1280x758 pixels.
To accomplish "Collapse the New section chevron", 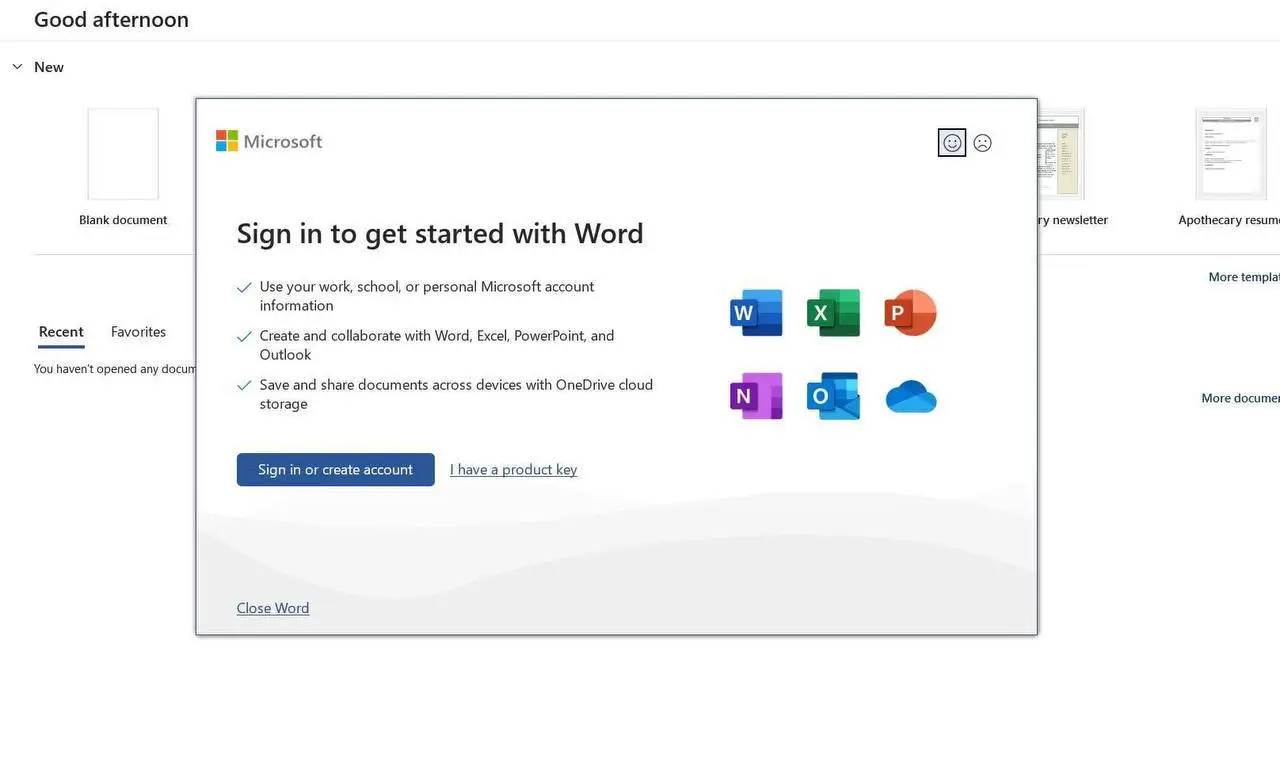I will (x=17, y=67).
